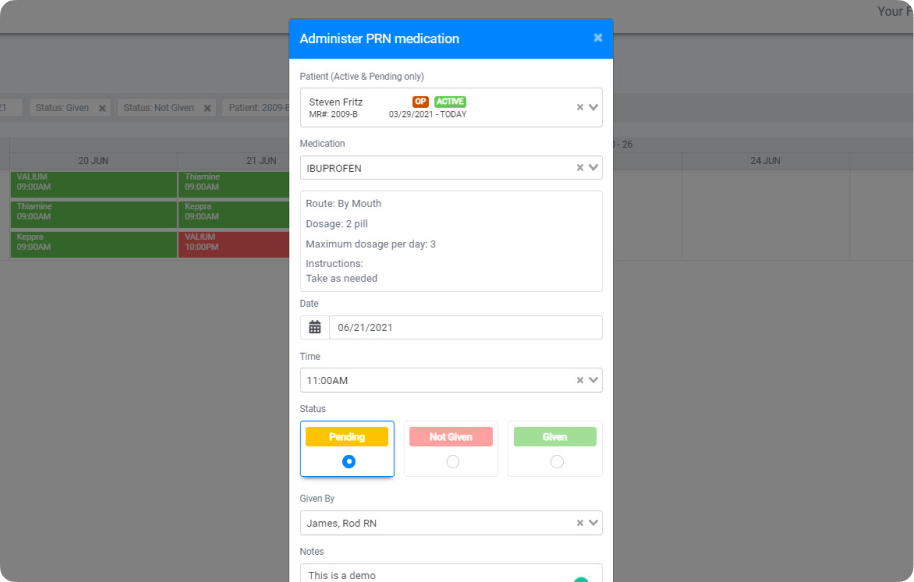Click the yellow Pending status label
The height and width of the screenshot is (582, 914).
pyautogui.click(x=347, y=437)
